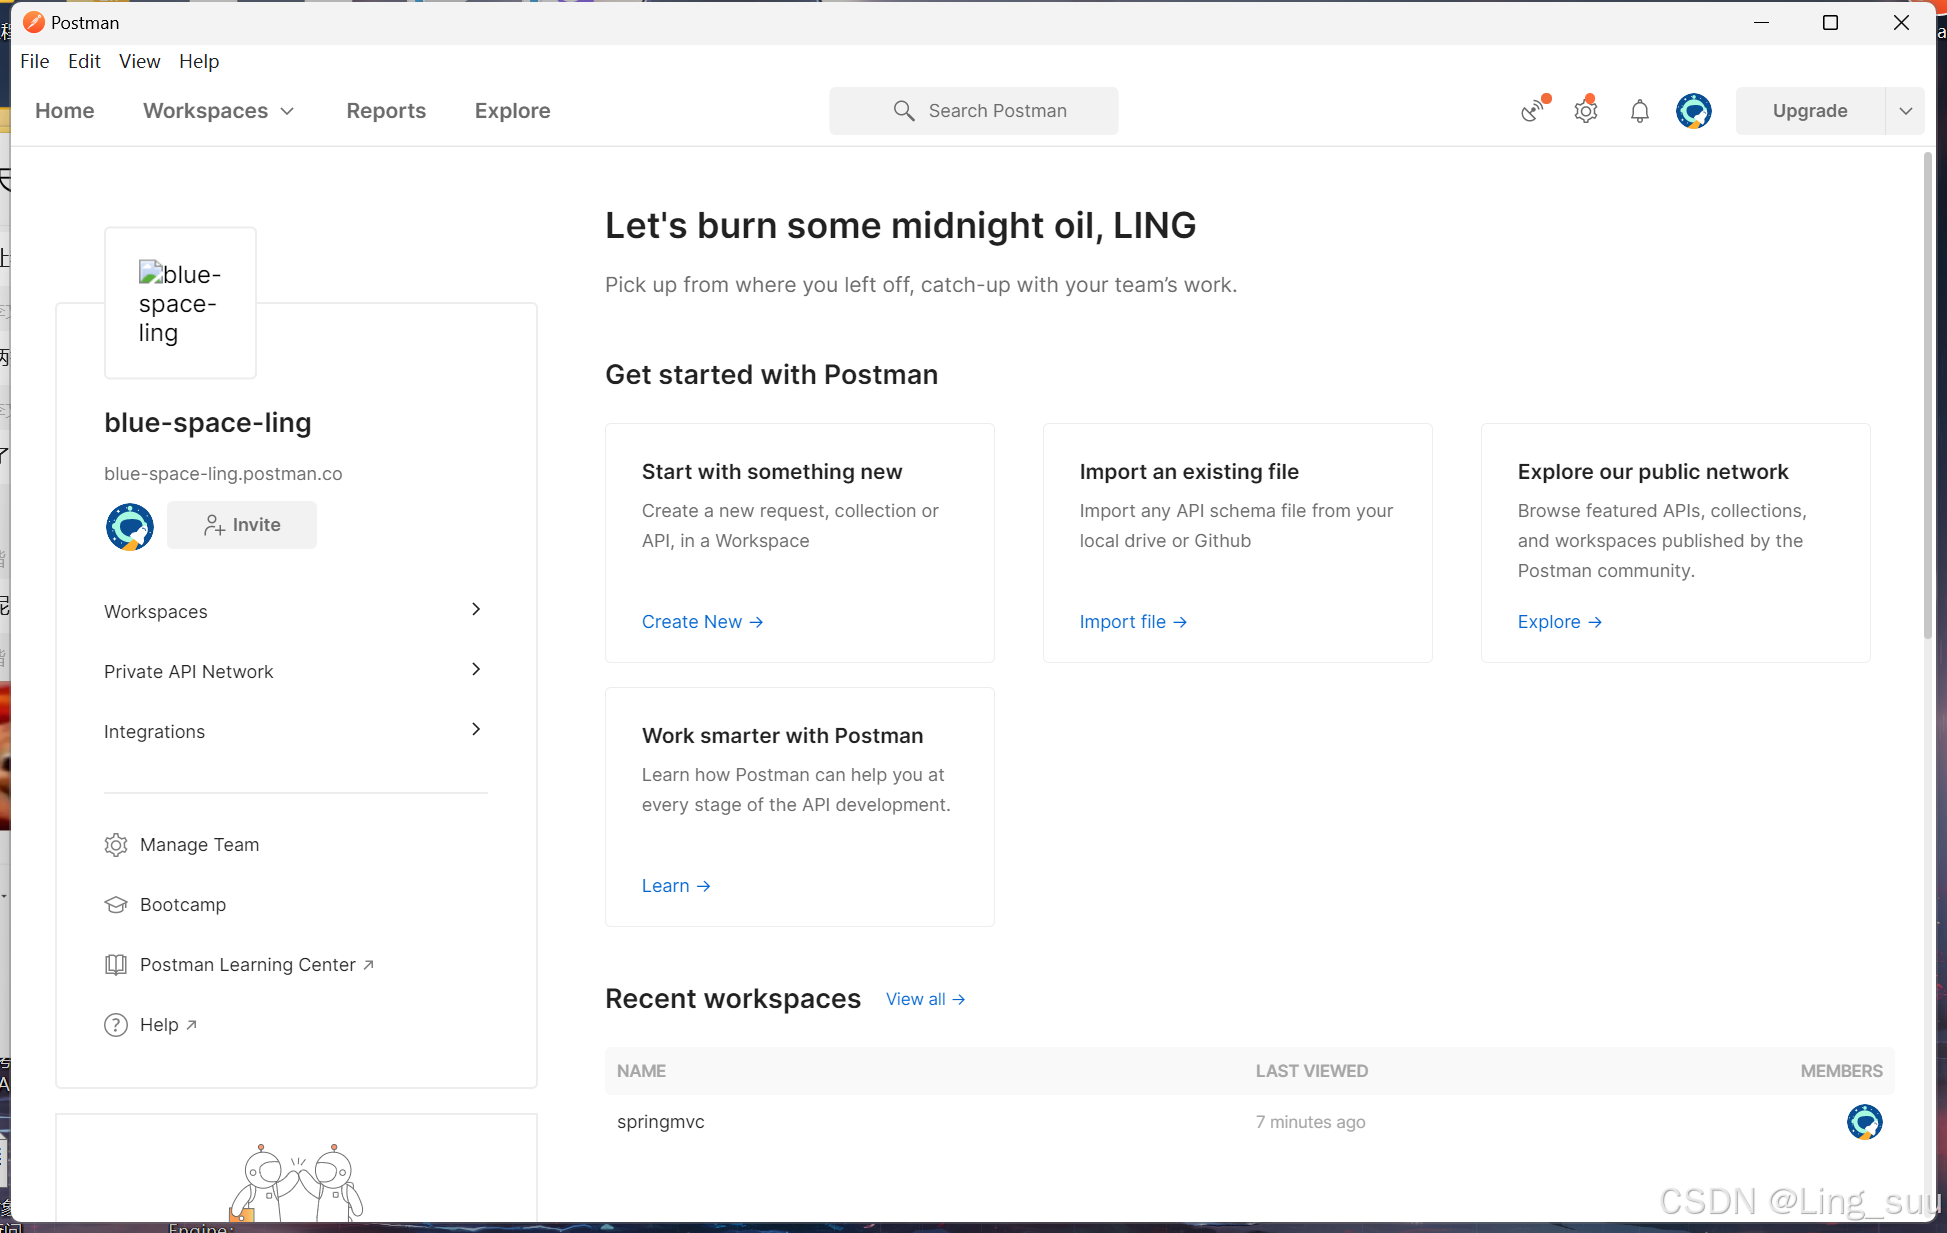Switch to the Reports tab

coord(386,111)
